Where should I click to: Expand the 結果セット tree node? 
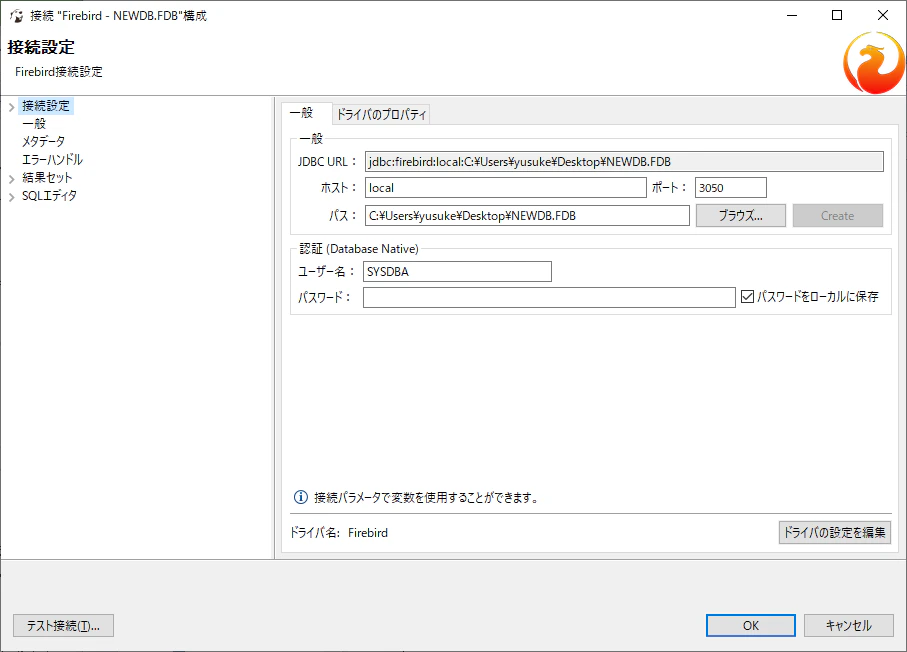11,179
